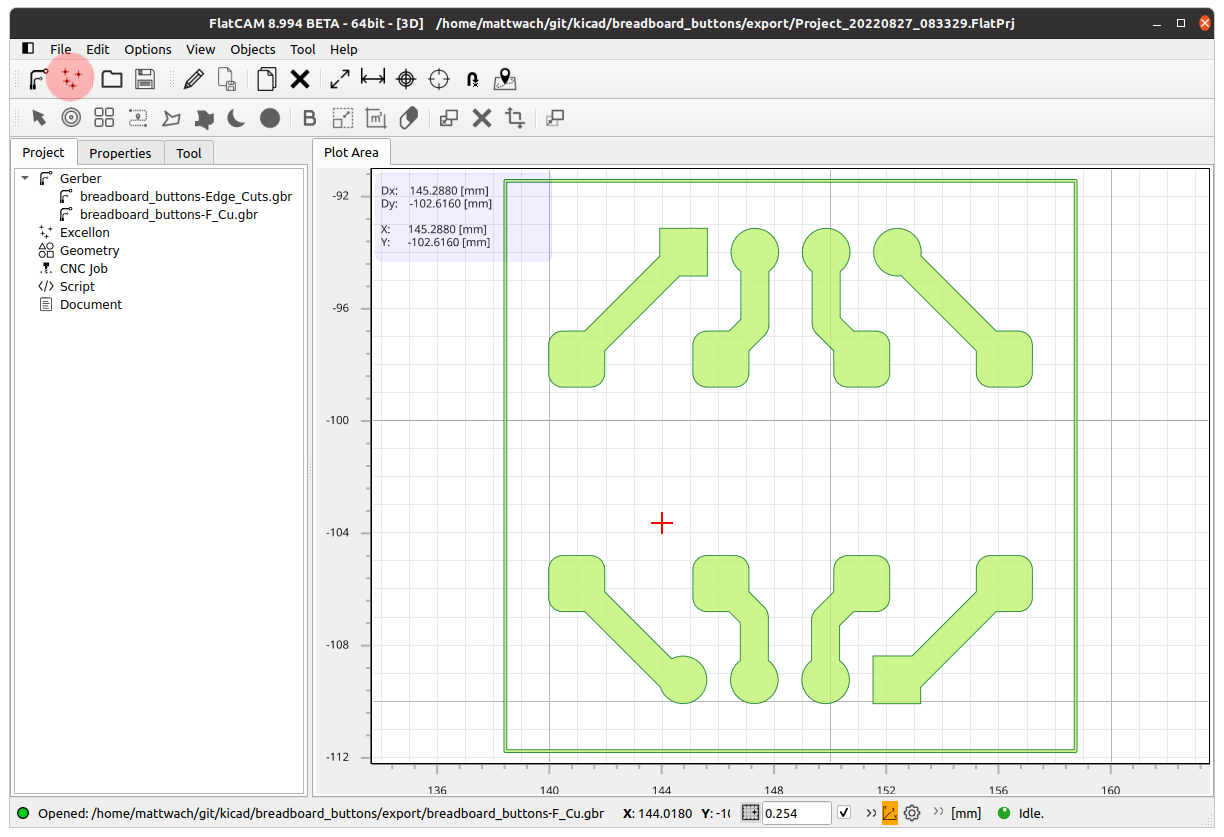
Task: Click the Move to Origin crosshair icon
Action: click(439, 79)
